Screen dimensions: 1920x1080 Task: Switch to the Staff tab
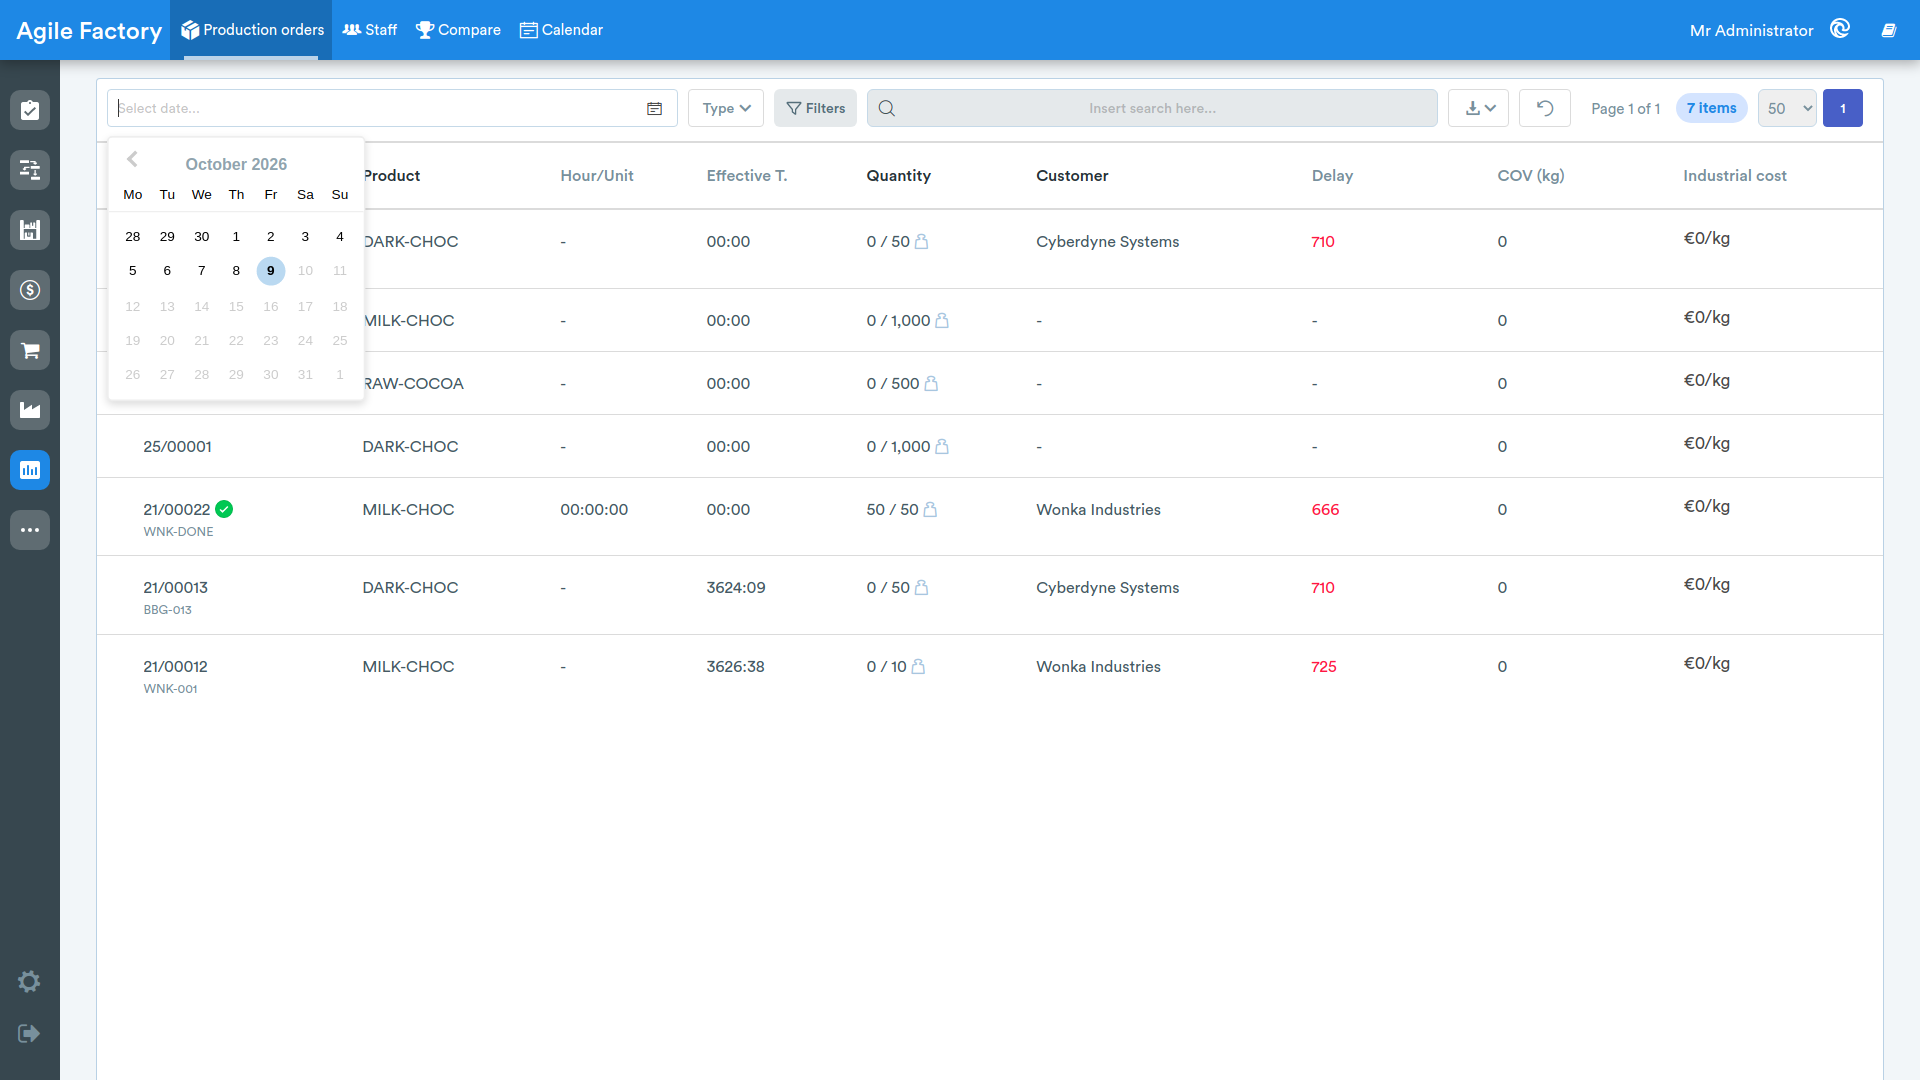click(x=370, y=30)
